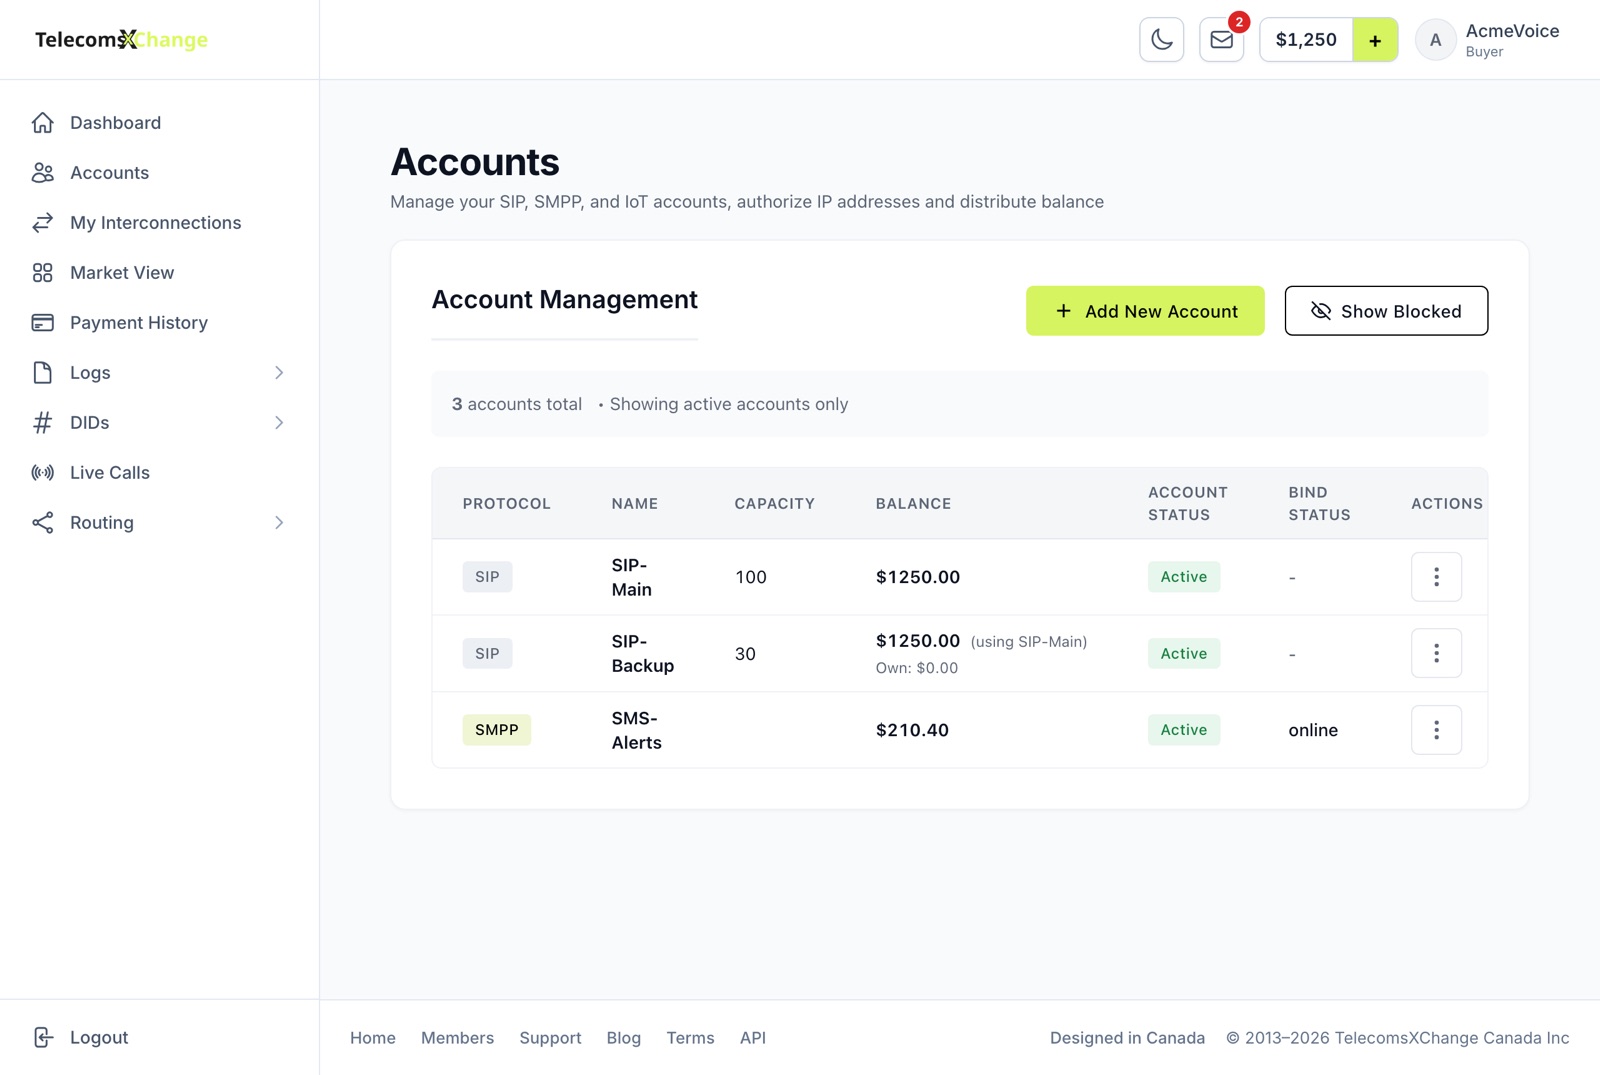The height and width of the screenshot is (1075, 1600).
Task: Open My Interconnections menu item
Action: 155,223
